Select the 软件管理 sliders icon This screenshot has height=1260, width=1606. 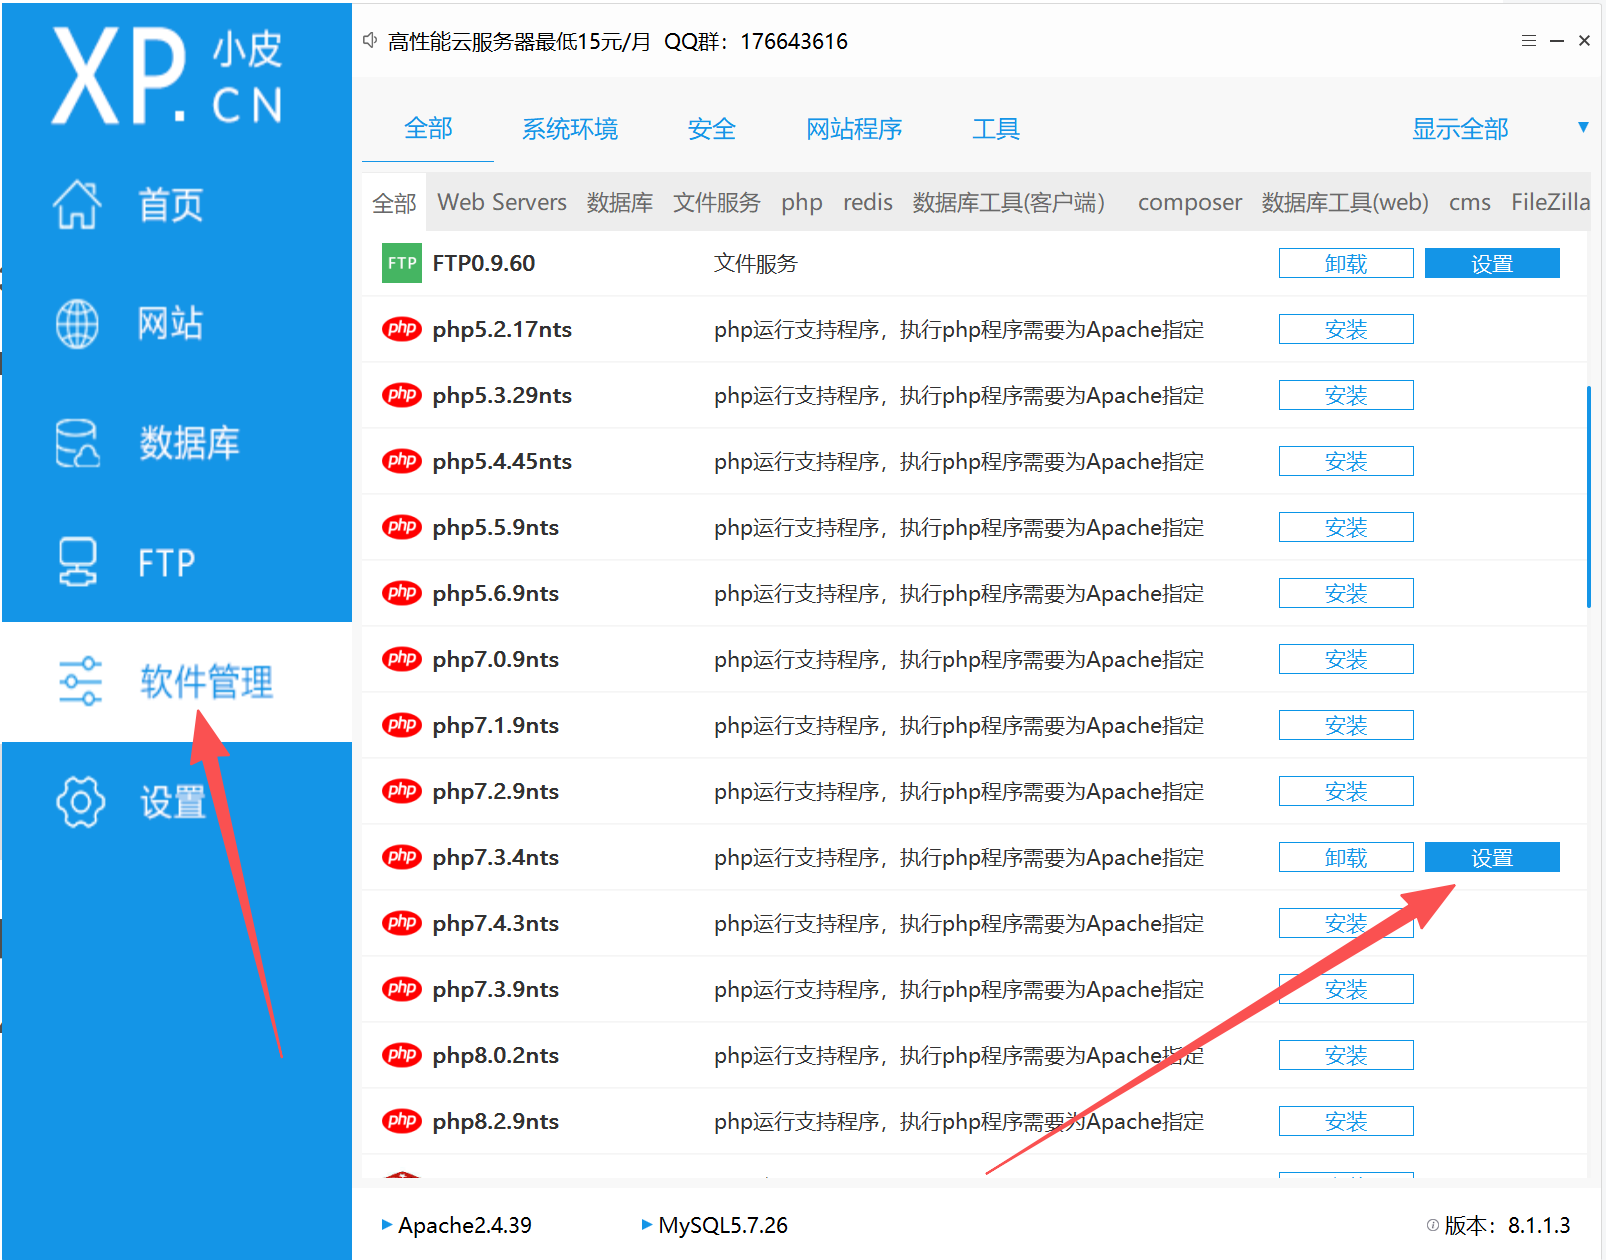(x=80, y=681)
